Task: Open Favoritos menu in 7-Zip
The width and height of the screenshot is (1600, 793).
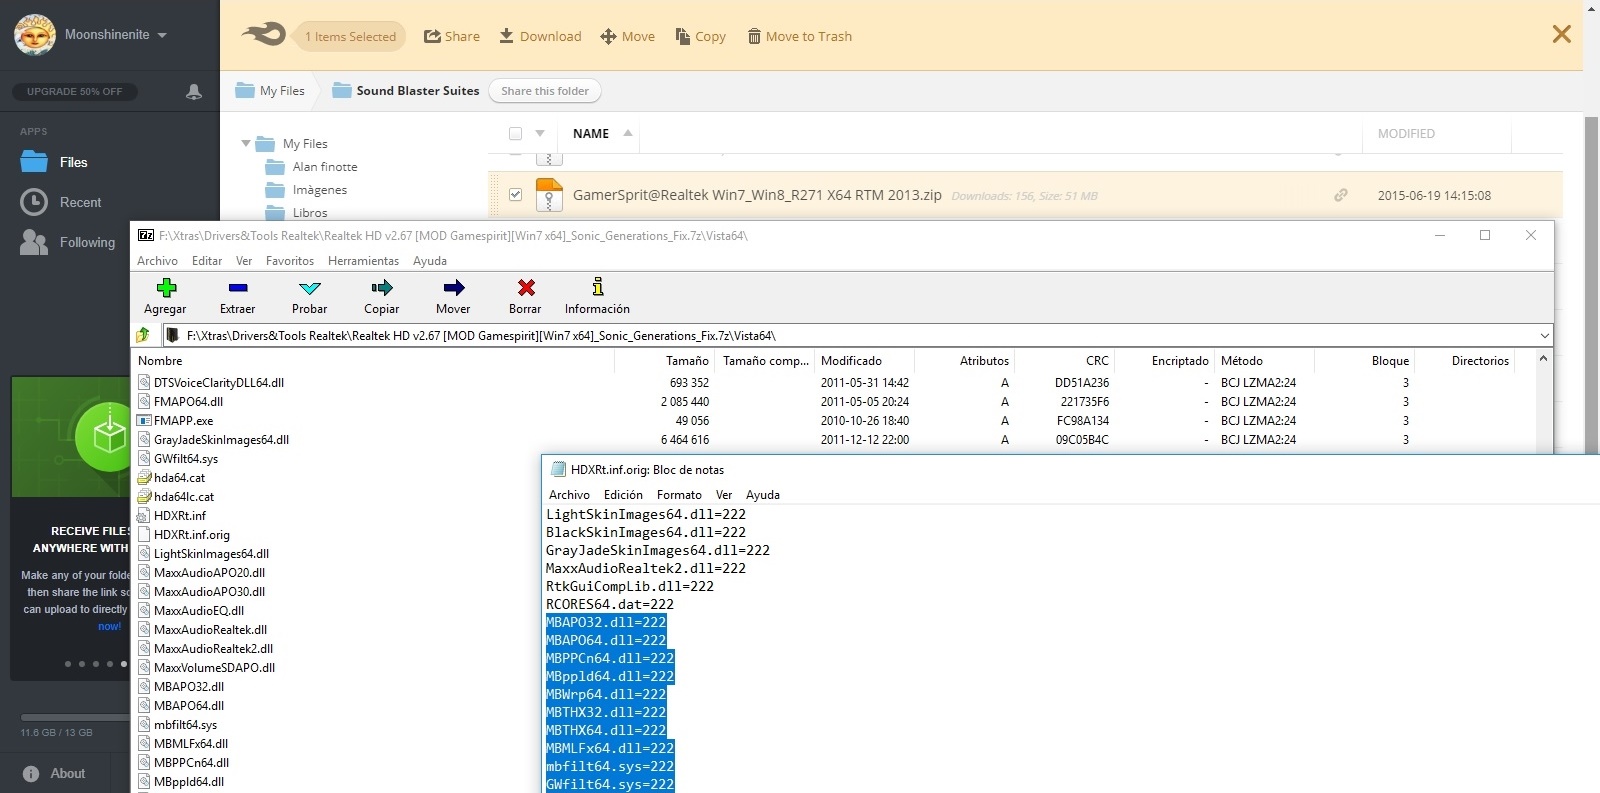Action: click(x=290, y=261)
